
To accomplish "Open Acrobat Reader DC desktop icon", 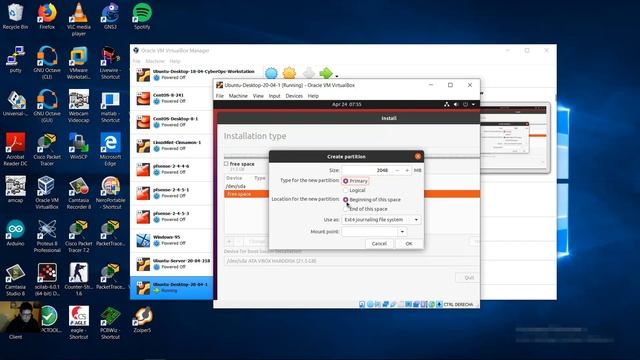I will tap(16, 149).
